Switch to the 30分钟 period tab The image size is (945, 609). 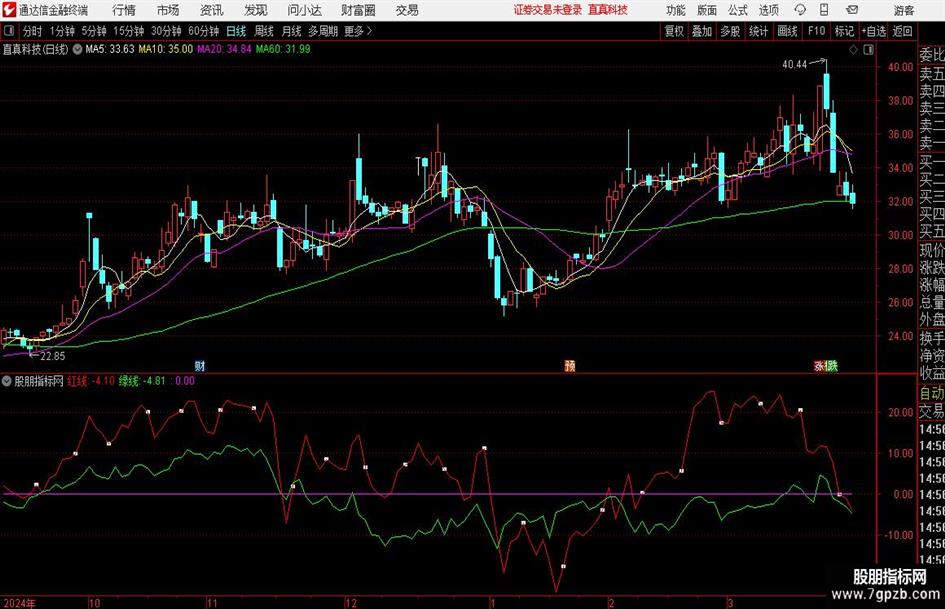click(166, 31)
